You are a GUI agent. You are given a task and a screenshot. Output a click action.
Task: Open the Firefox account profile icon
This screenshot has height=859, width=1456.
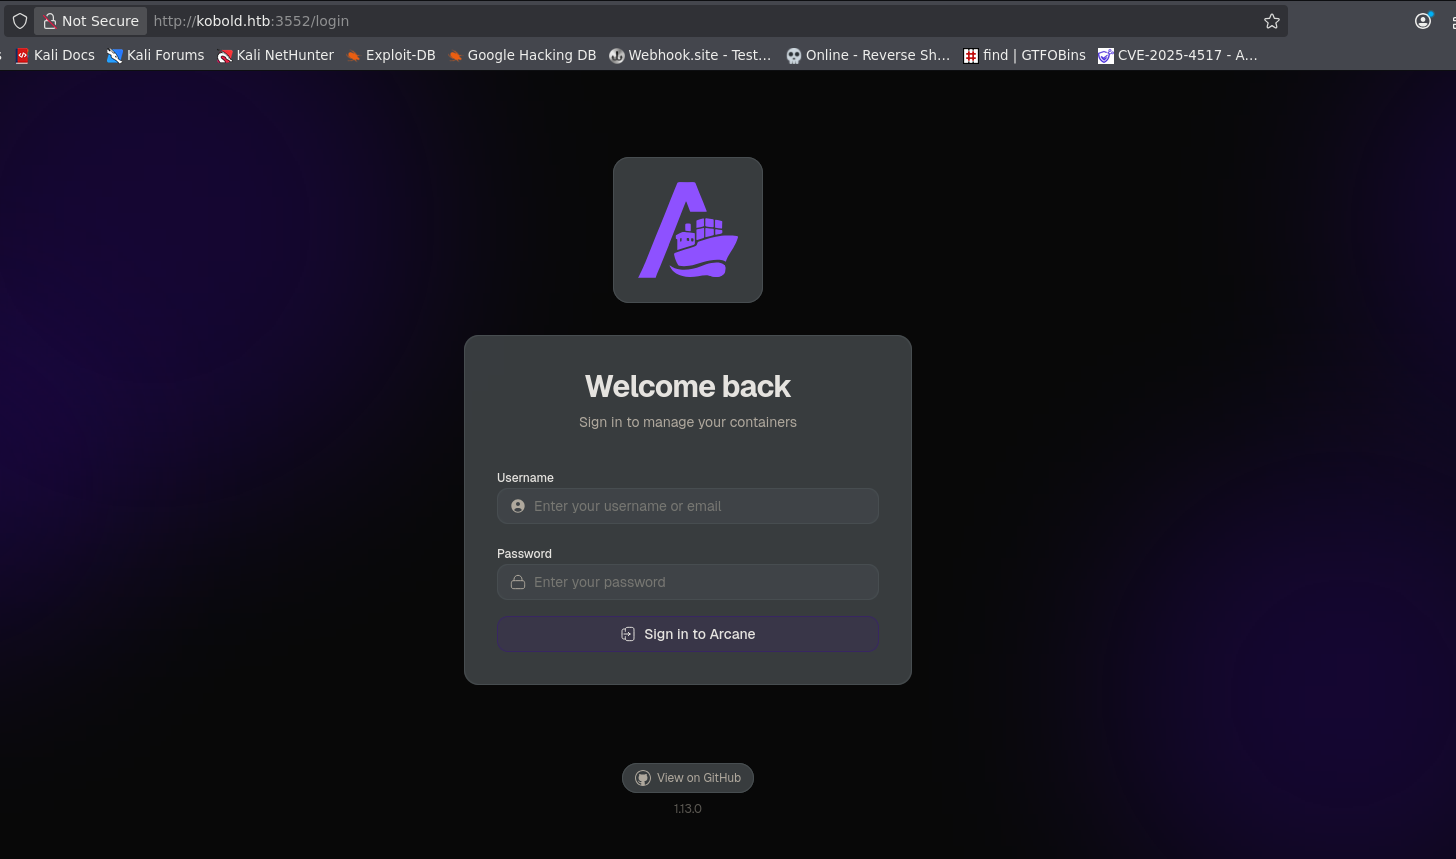(1423, 21)
